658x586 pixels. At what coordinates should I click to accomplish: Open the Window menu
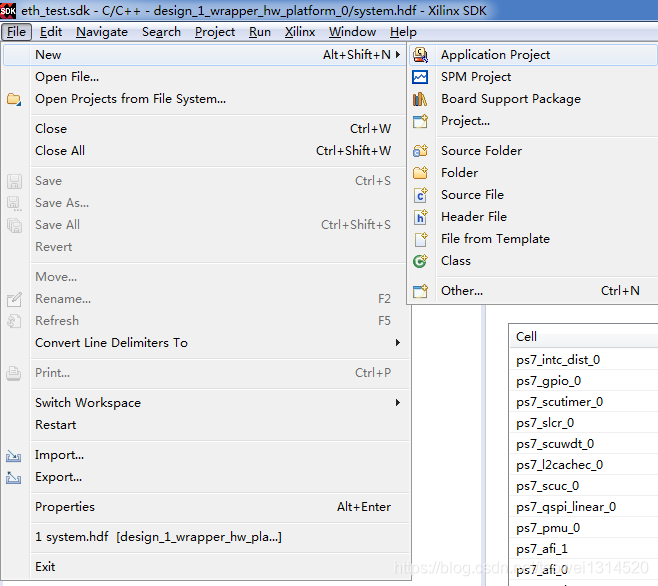pyautogui.click(x=352, y=32)
